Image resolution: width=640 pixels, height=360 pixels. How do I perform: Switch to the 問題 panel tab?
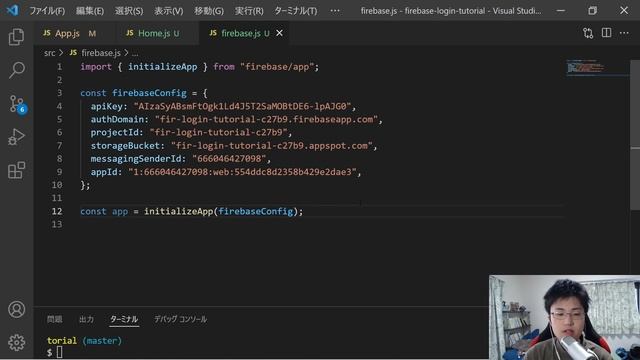54,319
